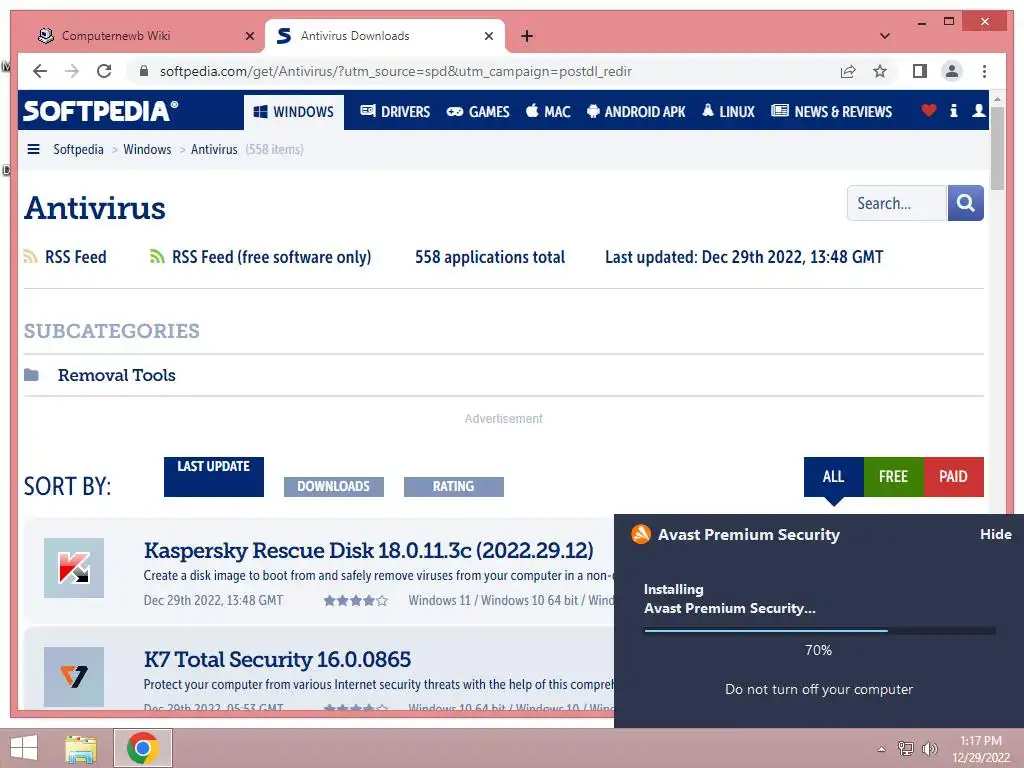Screen dimensions: 1024x768
Task: Sort by RATING
Action: [454, 487]
